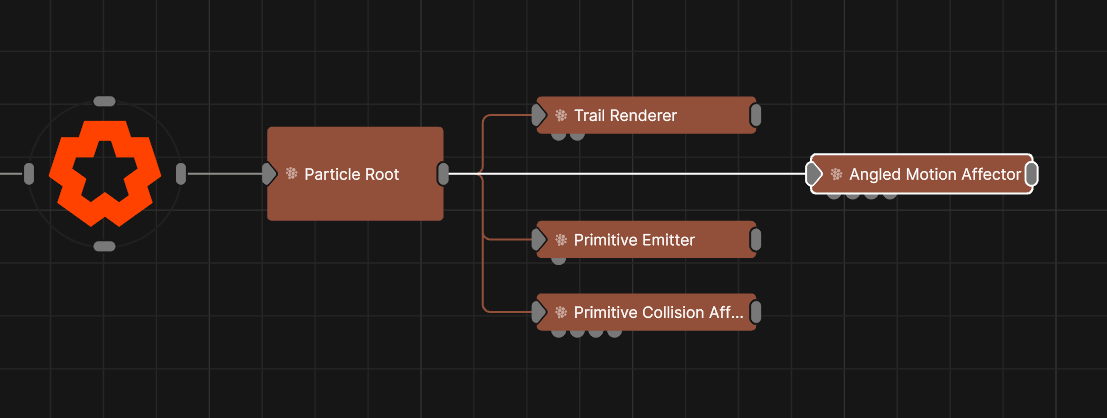Click the right port of the Root node
The height and width of the screenshot is (418, 1107).
[181, 174]
